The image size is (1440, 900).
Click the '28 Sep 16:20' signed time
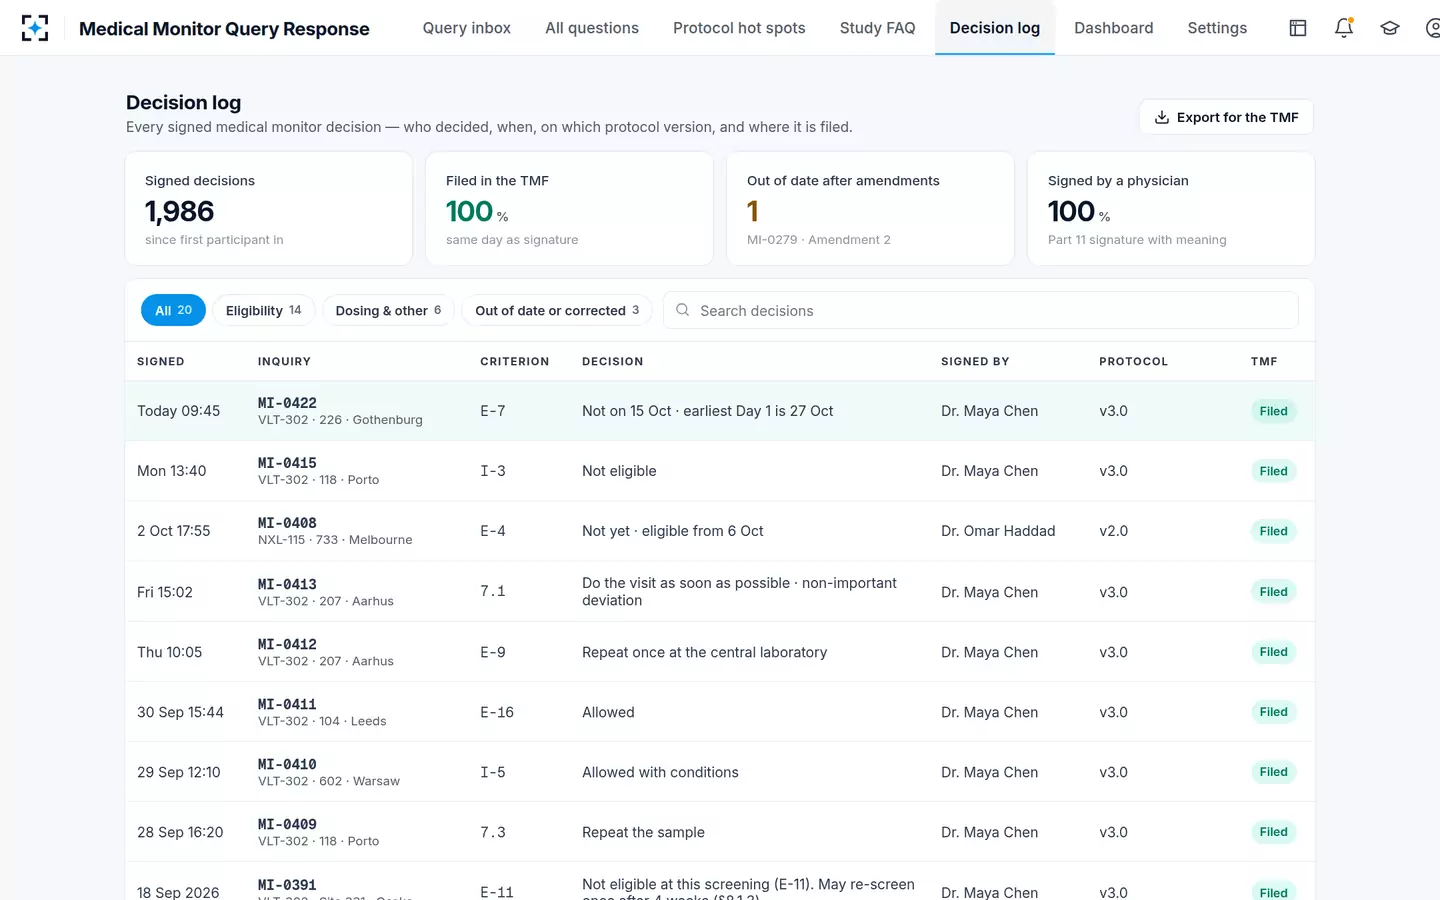[x=180, y=832]
